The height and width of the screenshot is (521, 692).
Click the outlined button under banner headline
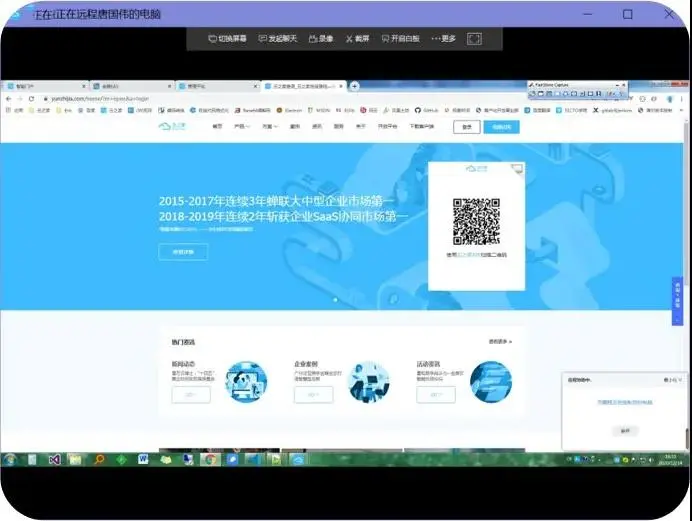pyautogui.click(x=183, y=252)
